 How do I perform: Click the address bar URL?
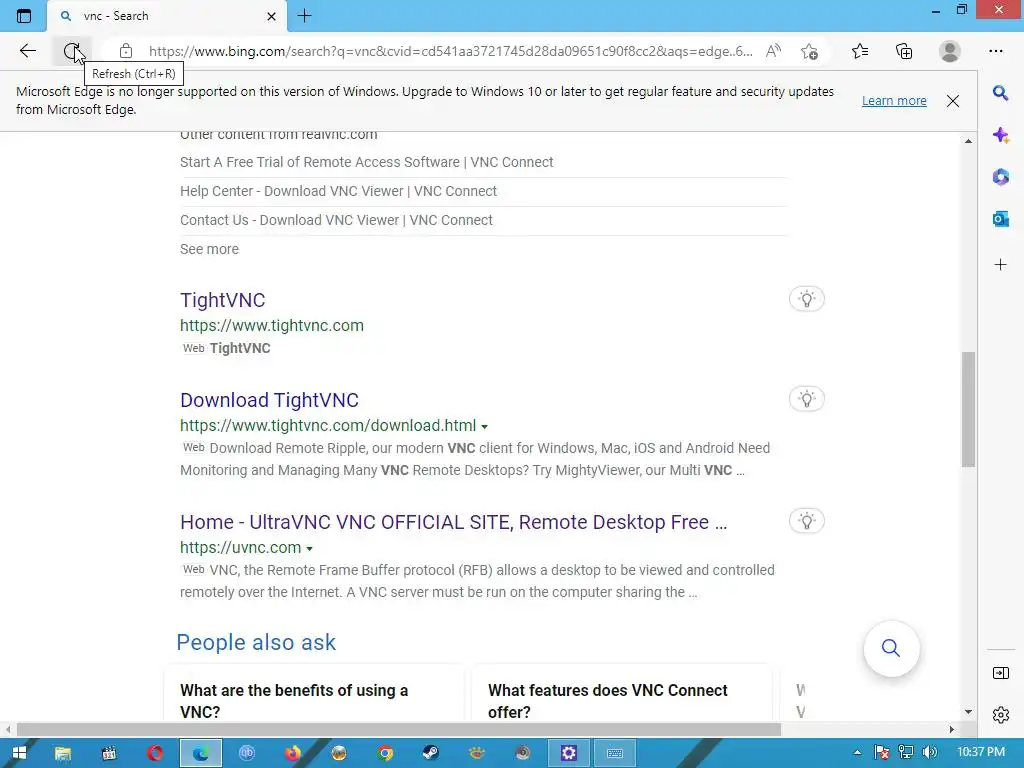450,51
